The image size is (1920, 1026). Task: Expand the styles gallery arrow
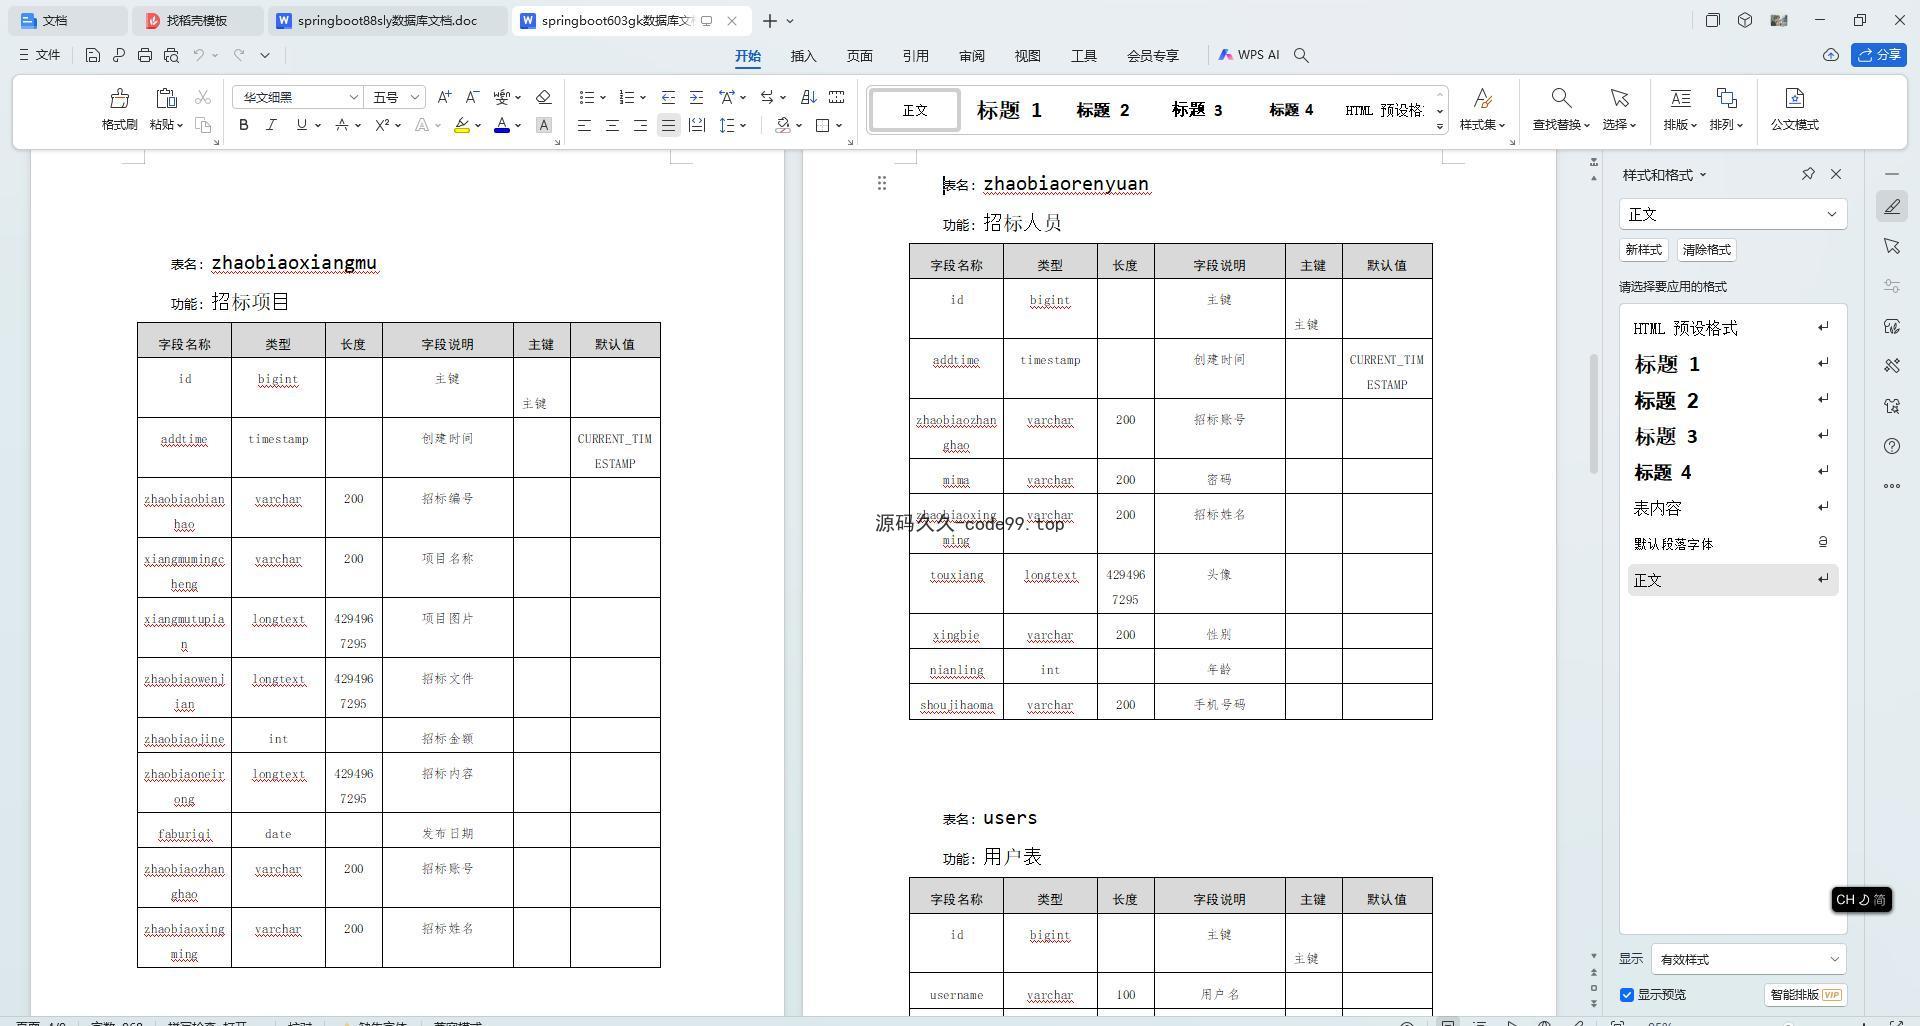click(1440, 126)
